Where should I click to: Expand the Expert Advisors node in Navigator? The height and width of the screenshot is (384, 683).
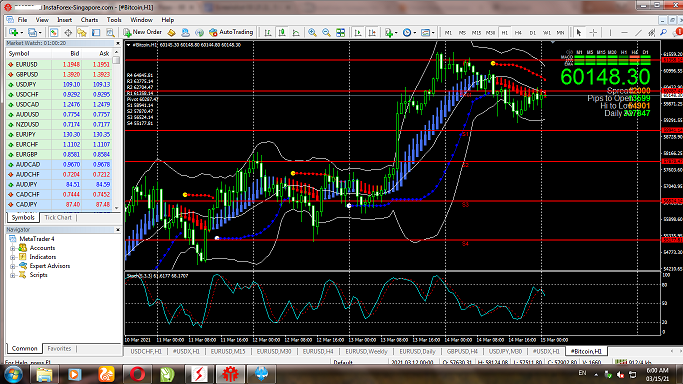[13, 266]
